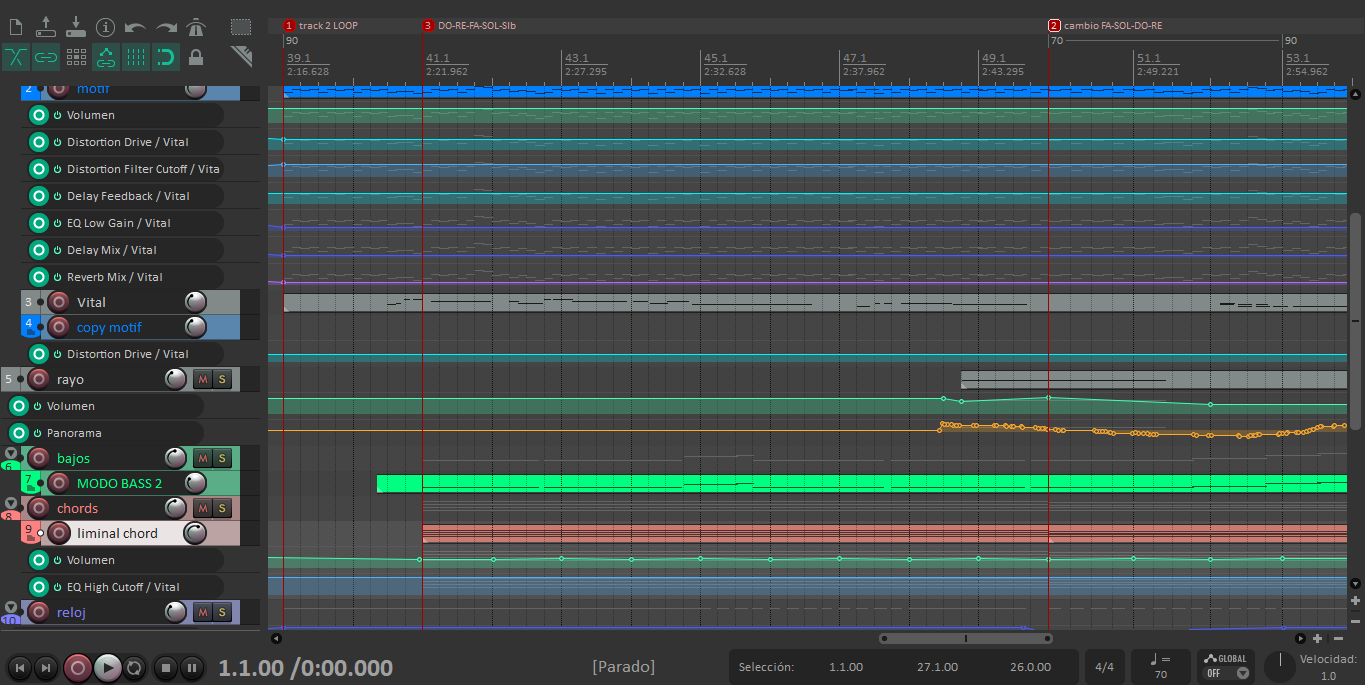Start playback with Play button

[x=108, y=668]
